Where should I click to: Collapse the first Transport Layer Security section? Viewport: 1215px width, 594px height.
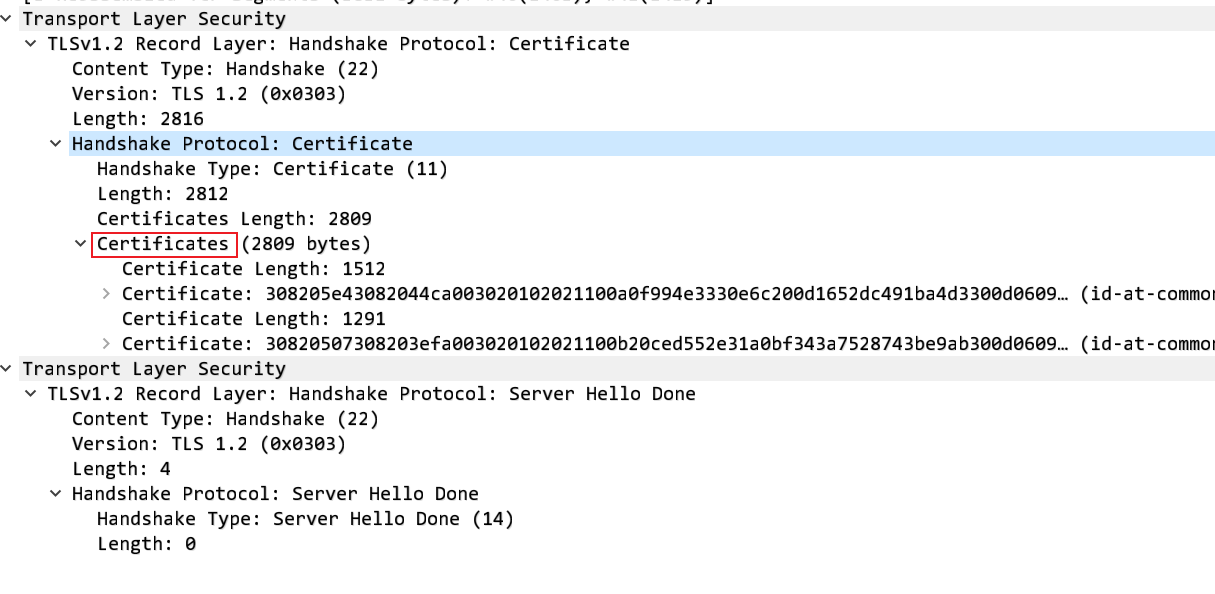(8, 19)
